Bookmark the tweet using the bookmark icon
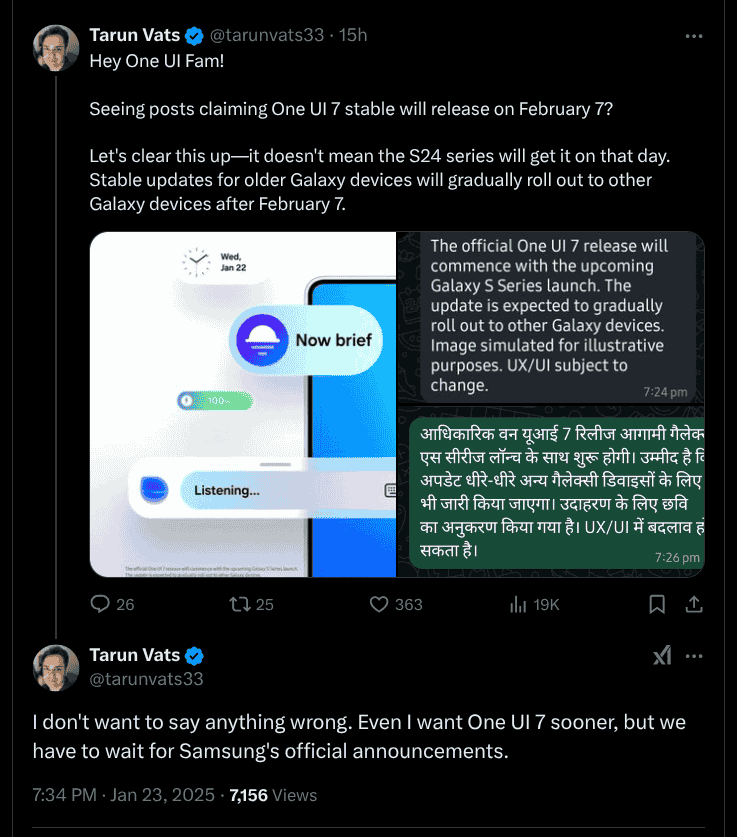Viewport: 737px width, 837px height. point(657,604)
